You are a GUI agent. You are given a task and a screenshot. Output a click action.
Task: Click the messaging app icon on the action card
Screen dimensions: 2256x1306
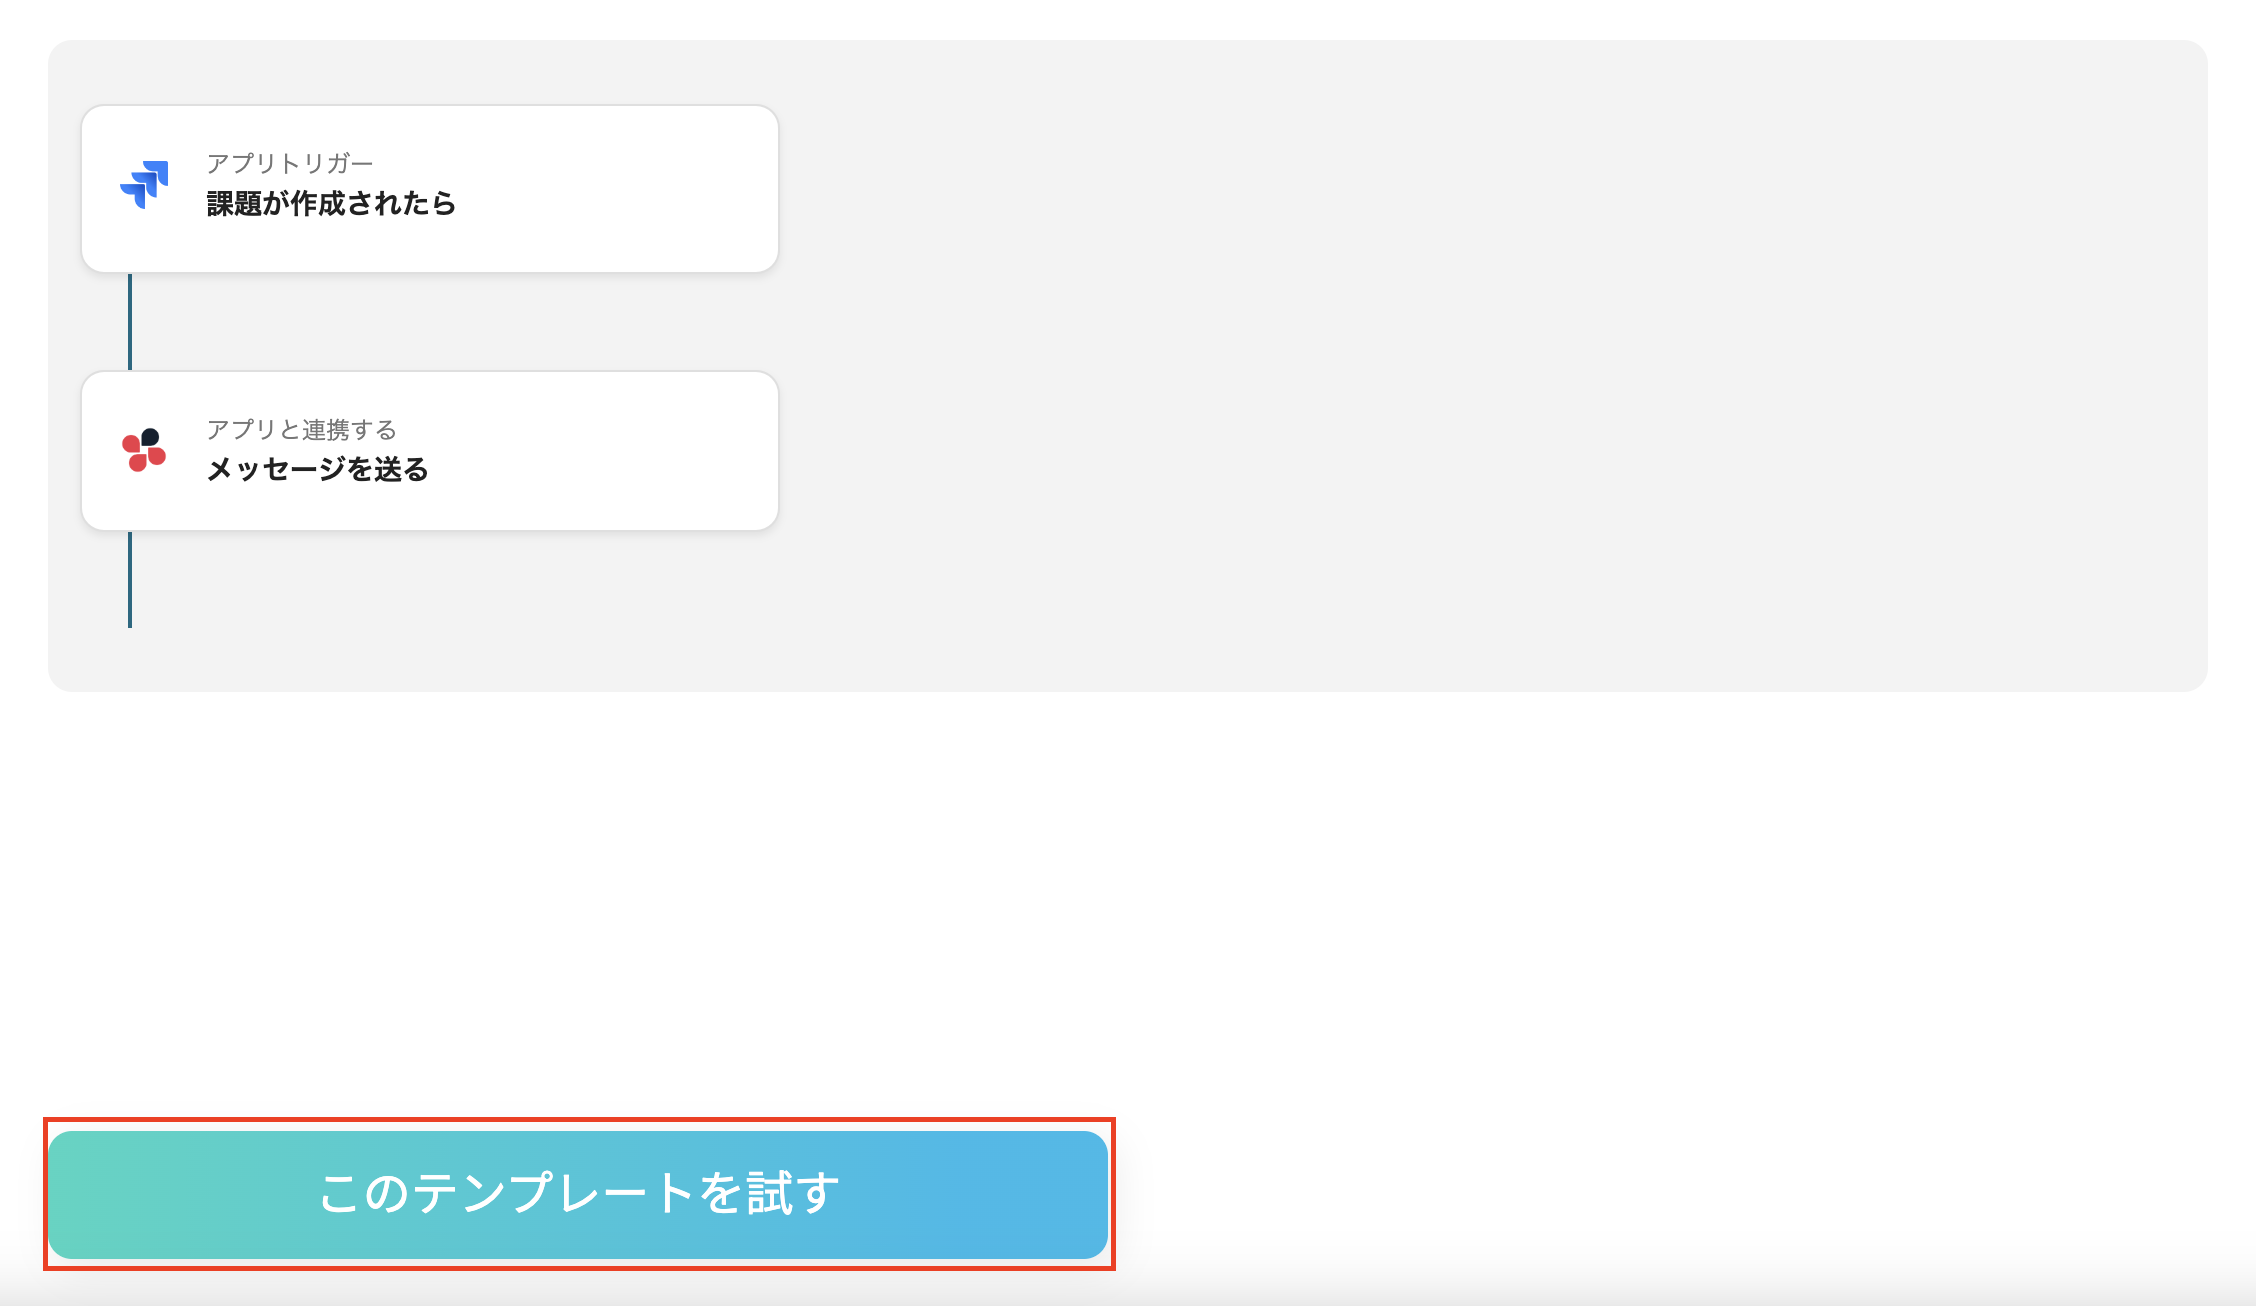[x=145, y=450]
